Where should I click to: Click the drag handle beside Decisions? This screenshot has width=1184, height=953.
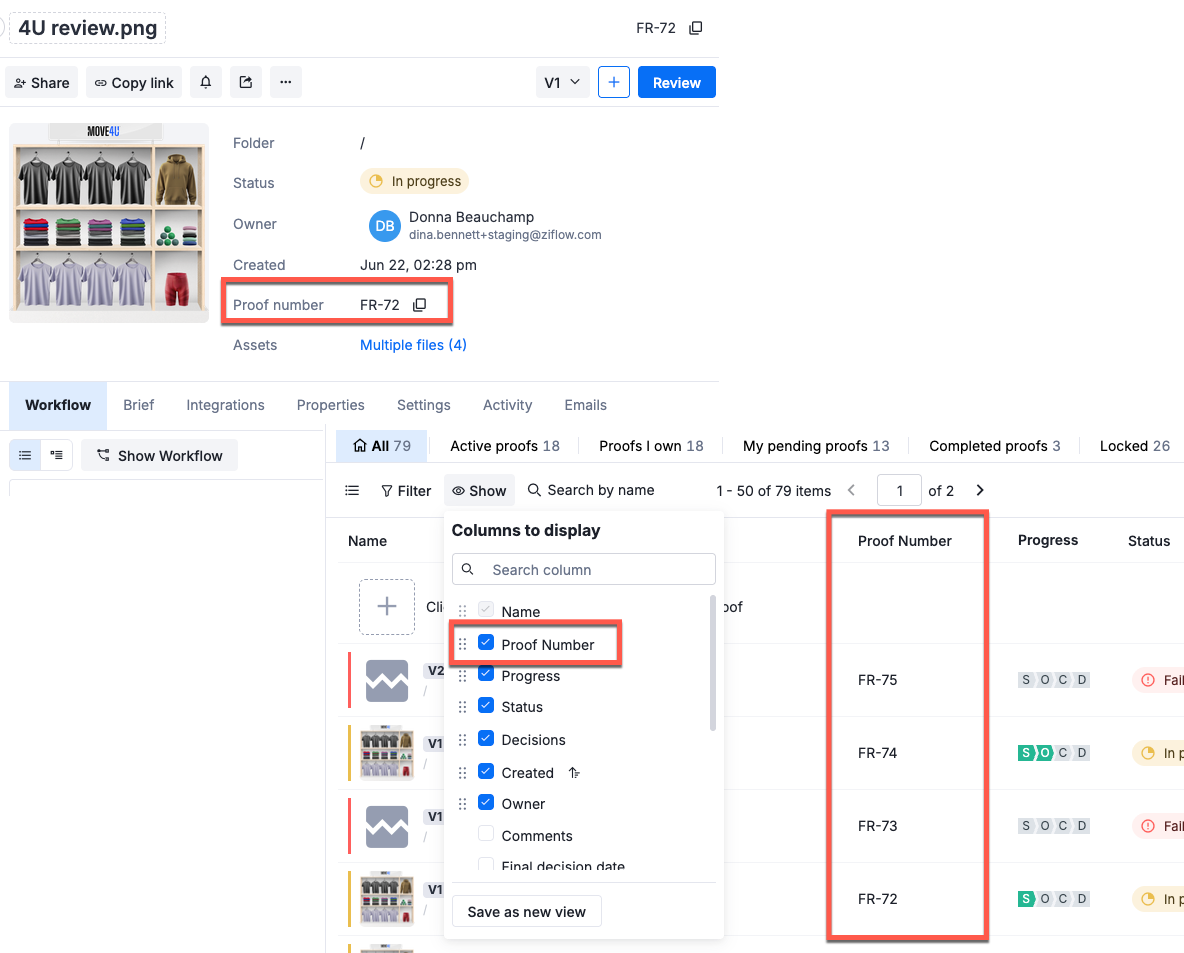click(x=463, y=740)
